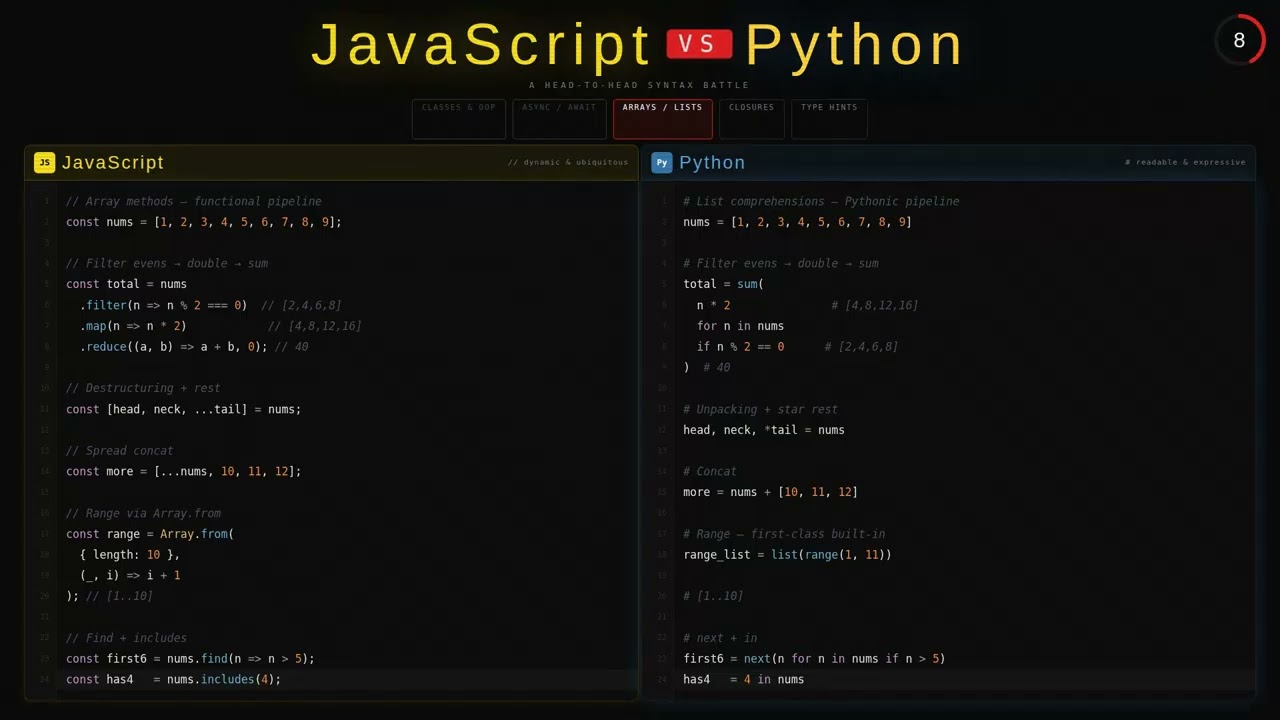
Task: Click 'first6 = next(n for n in nums...)' line
Action: pyautogui.click(x=814, y=658)
